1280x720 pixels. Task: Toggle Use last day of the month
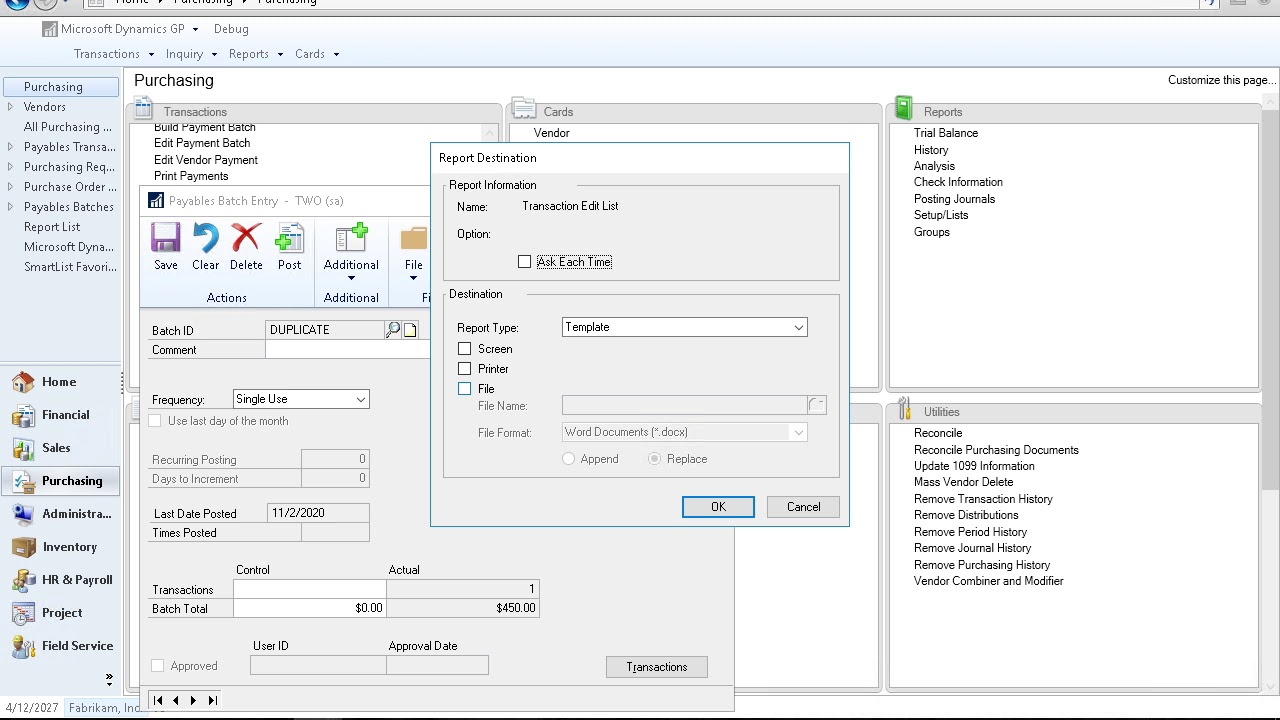155,421
